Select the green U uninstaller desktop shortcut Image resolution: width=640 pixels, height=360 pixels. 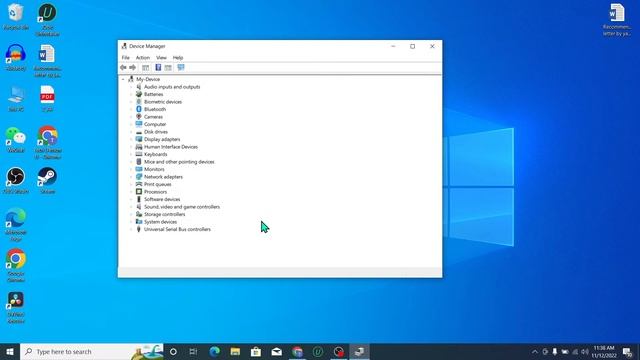pyautogui.click(x=47, y=19)
